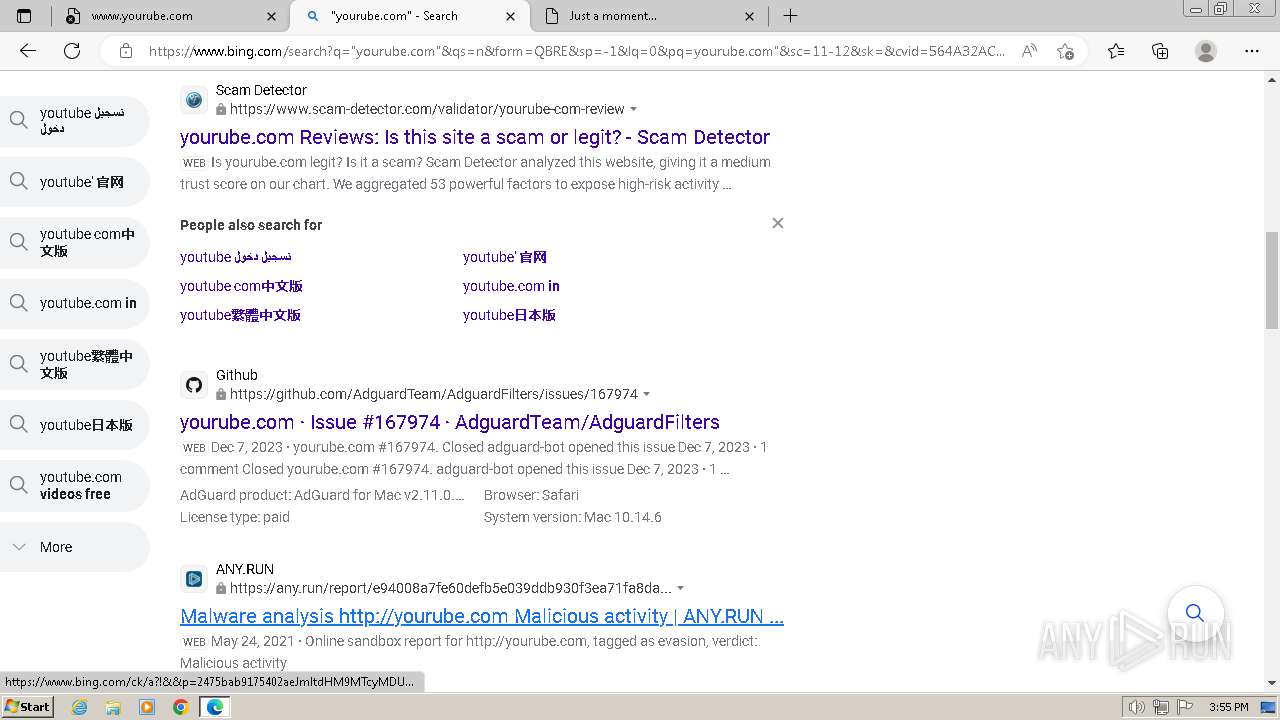
Task: Open a new tab with plus icon
Action: [x=790, y=16]
